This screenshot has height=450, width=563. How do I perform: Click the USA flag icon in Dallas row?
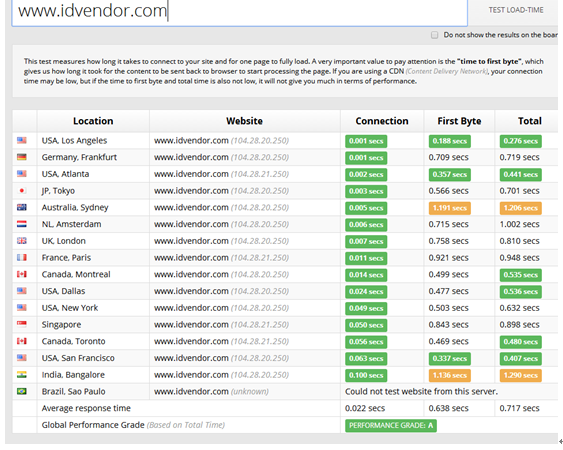(x=22, y=291)
